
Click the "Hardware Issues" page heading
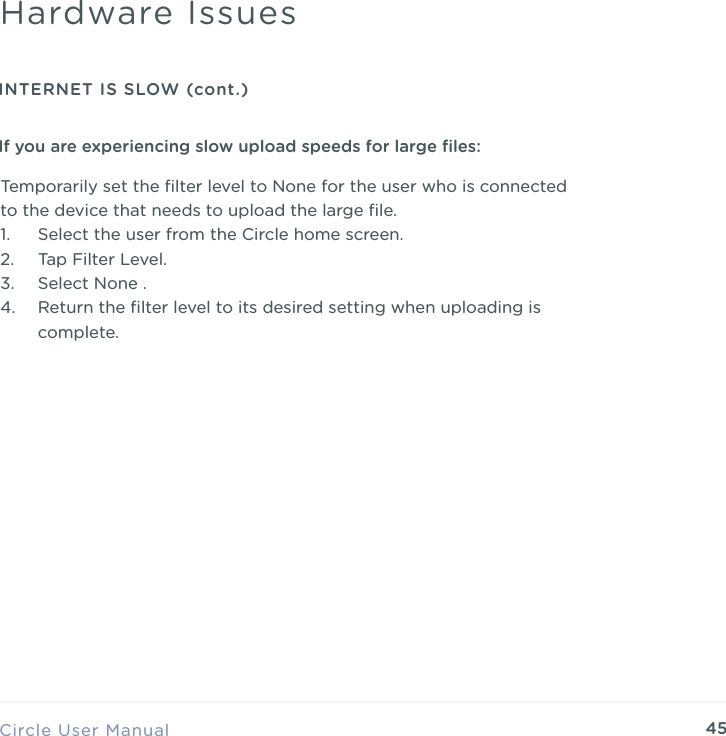pos(148,15)
